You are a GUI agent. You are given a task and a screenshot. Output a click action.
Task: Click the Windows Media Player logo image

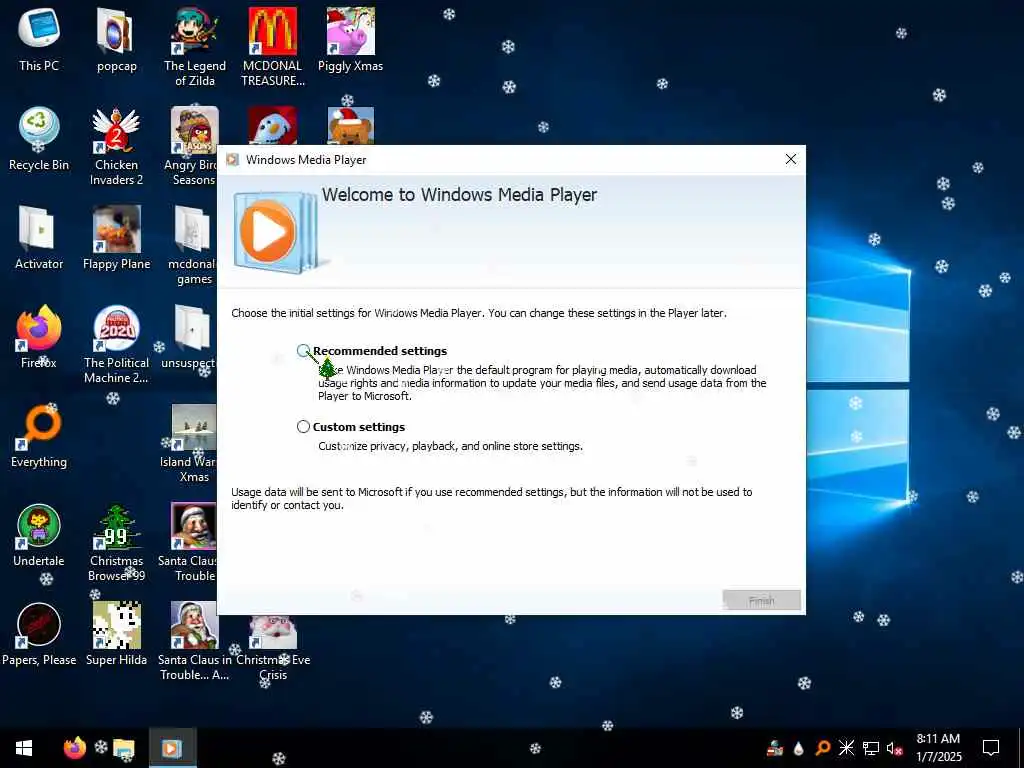(276, 231)
